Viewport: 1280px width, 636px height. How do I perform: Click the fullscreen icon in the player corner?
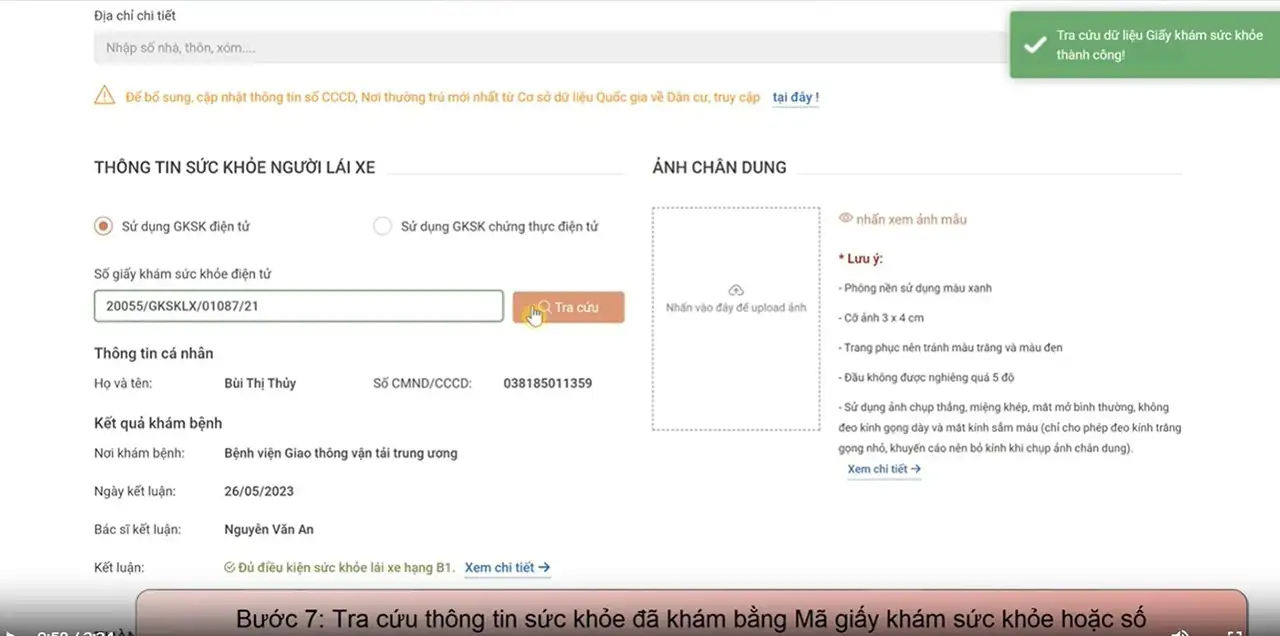coord(1233,632)
